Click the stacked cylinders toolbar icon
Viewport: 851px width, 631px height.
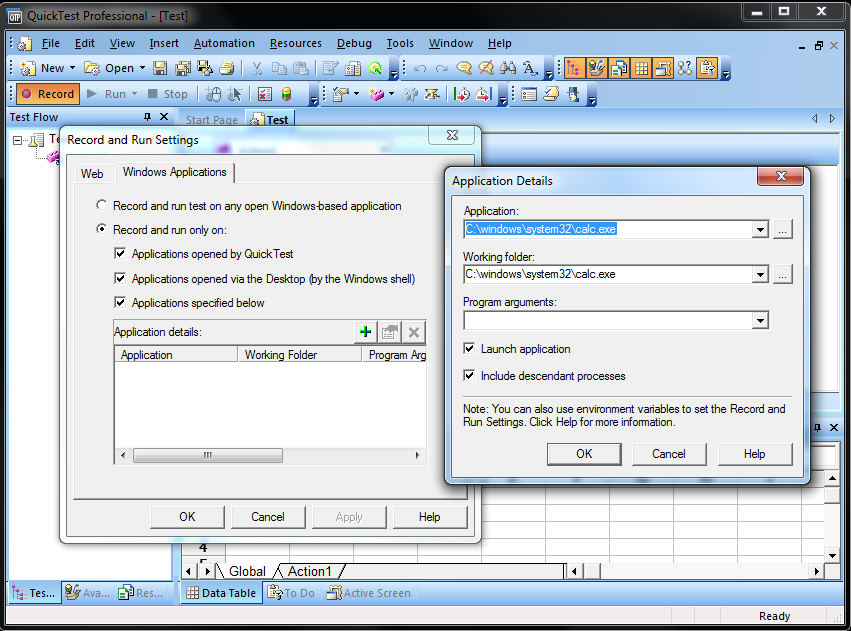pyautogui.click(x=287, y=94)
